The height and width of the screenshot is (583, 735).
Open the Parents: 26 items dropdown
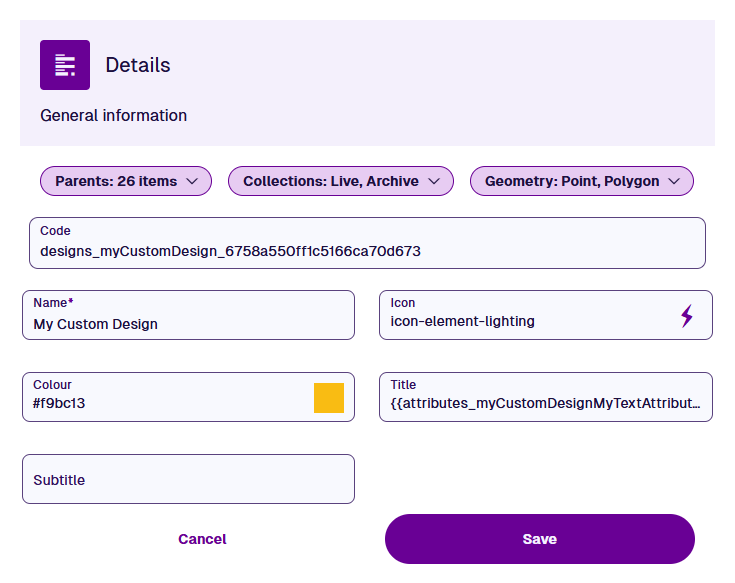[x=116, y=181]
